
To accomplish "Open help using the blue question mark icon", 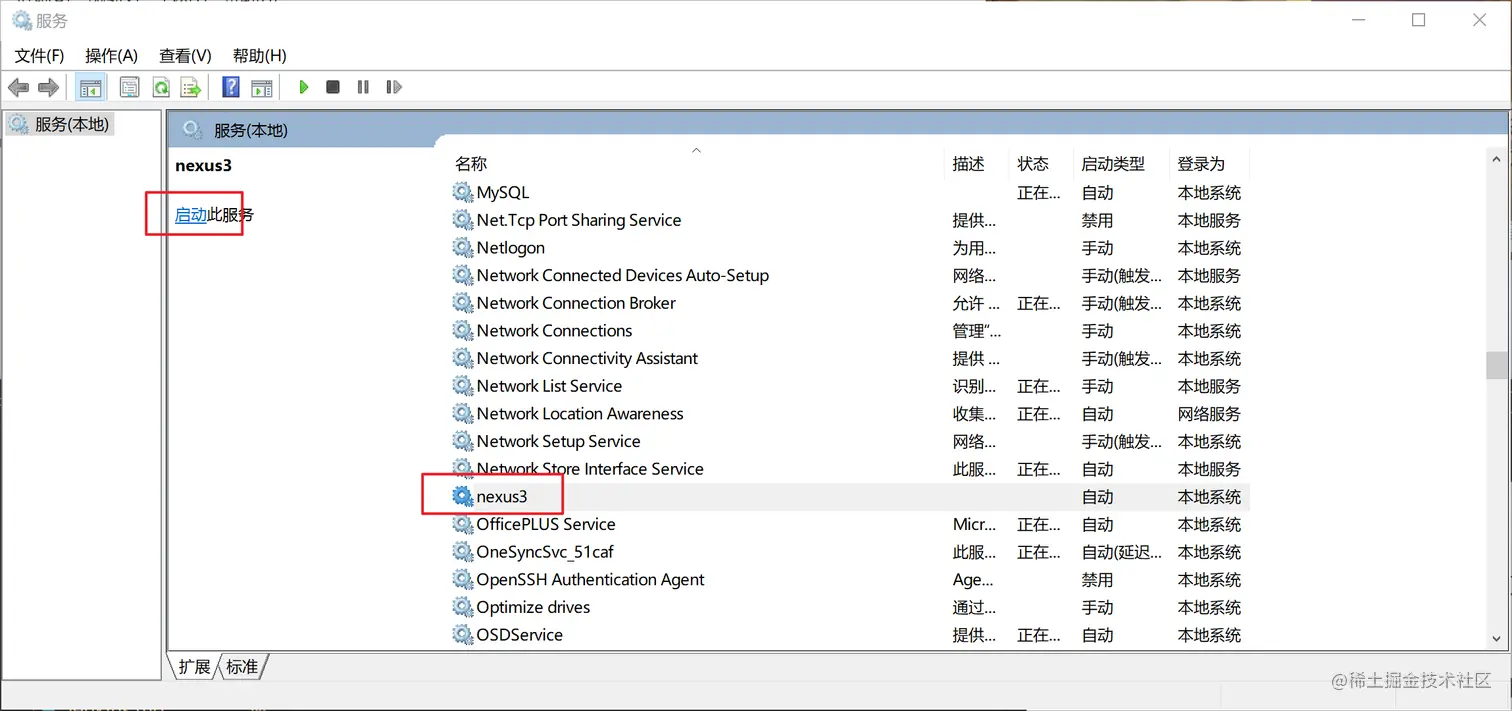I will pos(230,87).
